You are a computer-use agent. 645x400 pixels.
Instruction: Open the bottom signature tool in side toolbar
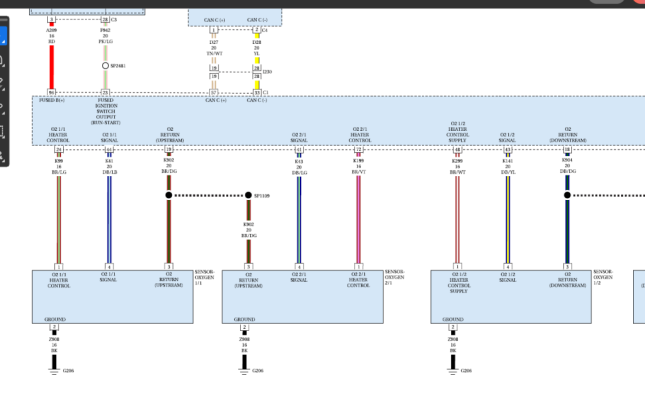2,156
